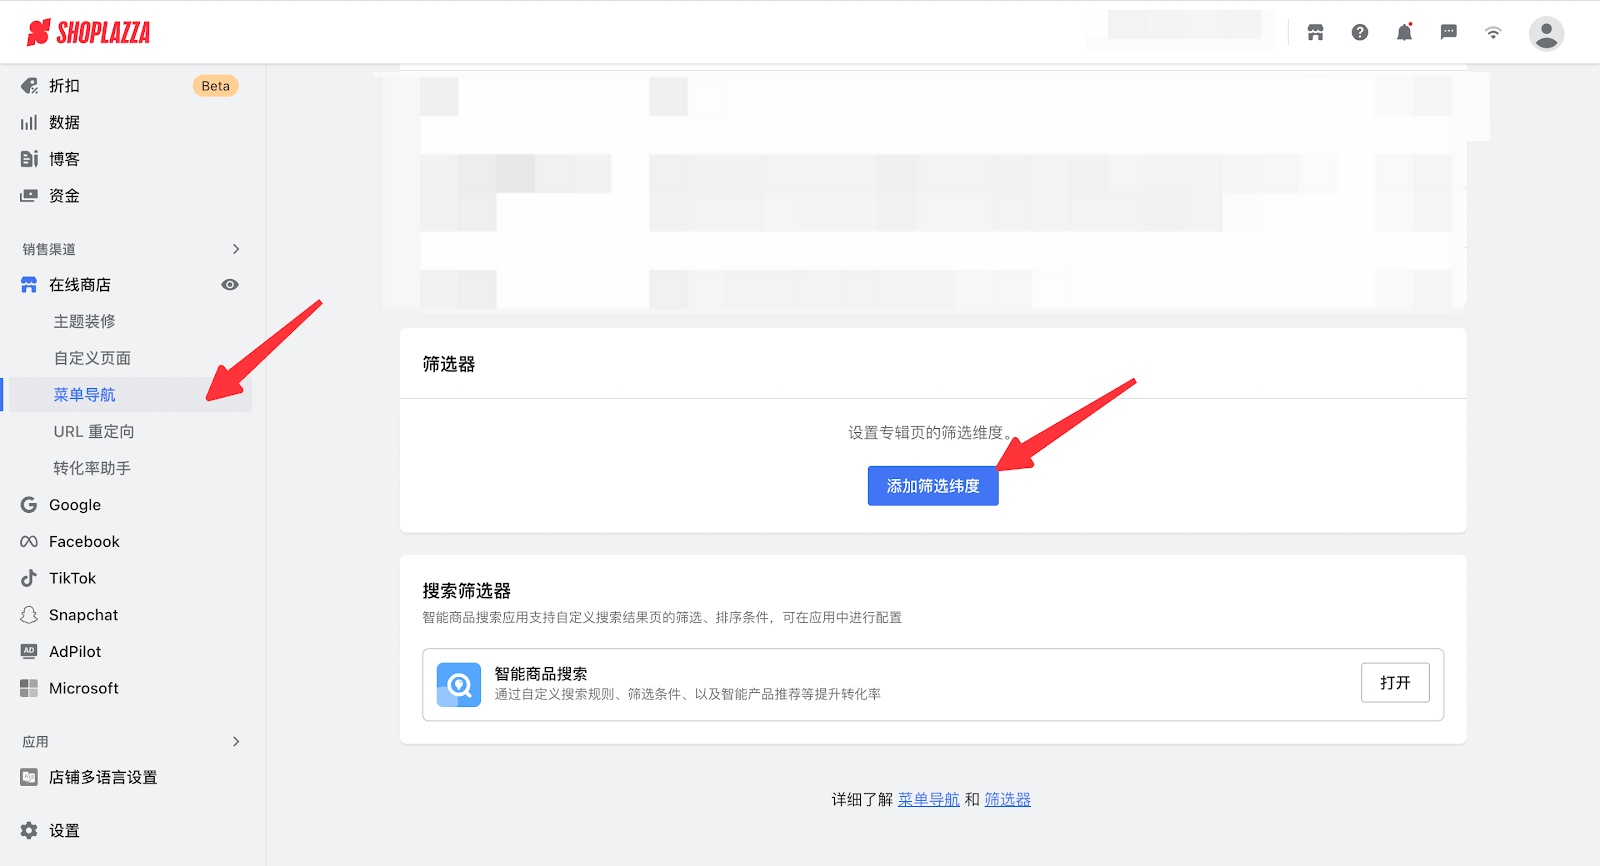Open the chat messages icon
1600x866 pixels.
1448,33
